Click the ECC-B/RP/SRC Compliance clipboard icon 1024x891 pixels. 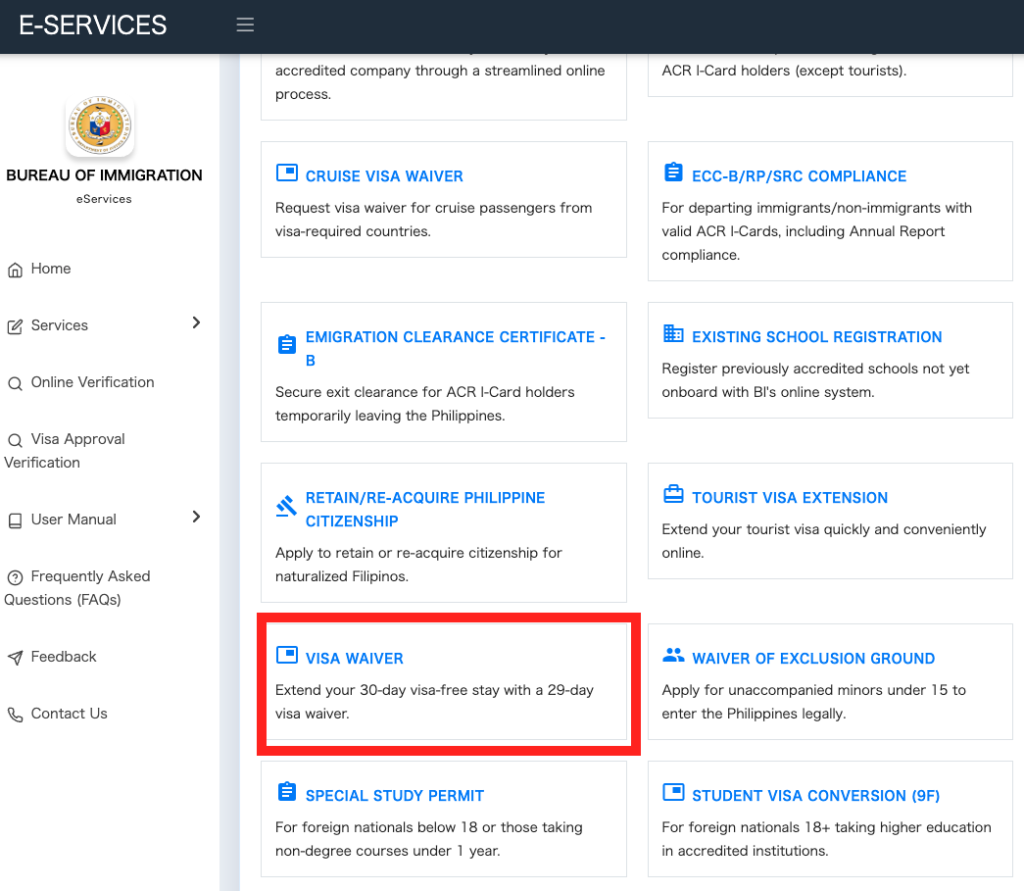pos(673,174)
